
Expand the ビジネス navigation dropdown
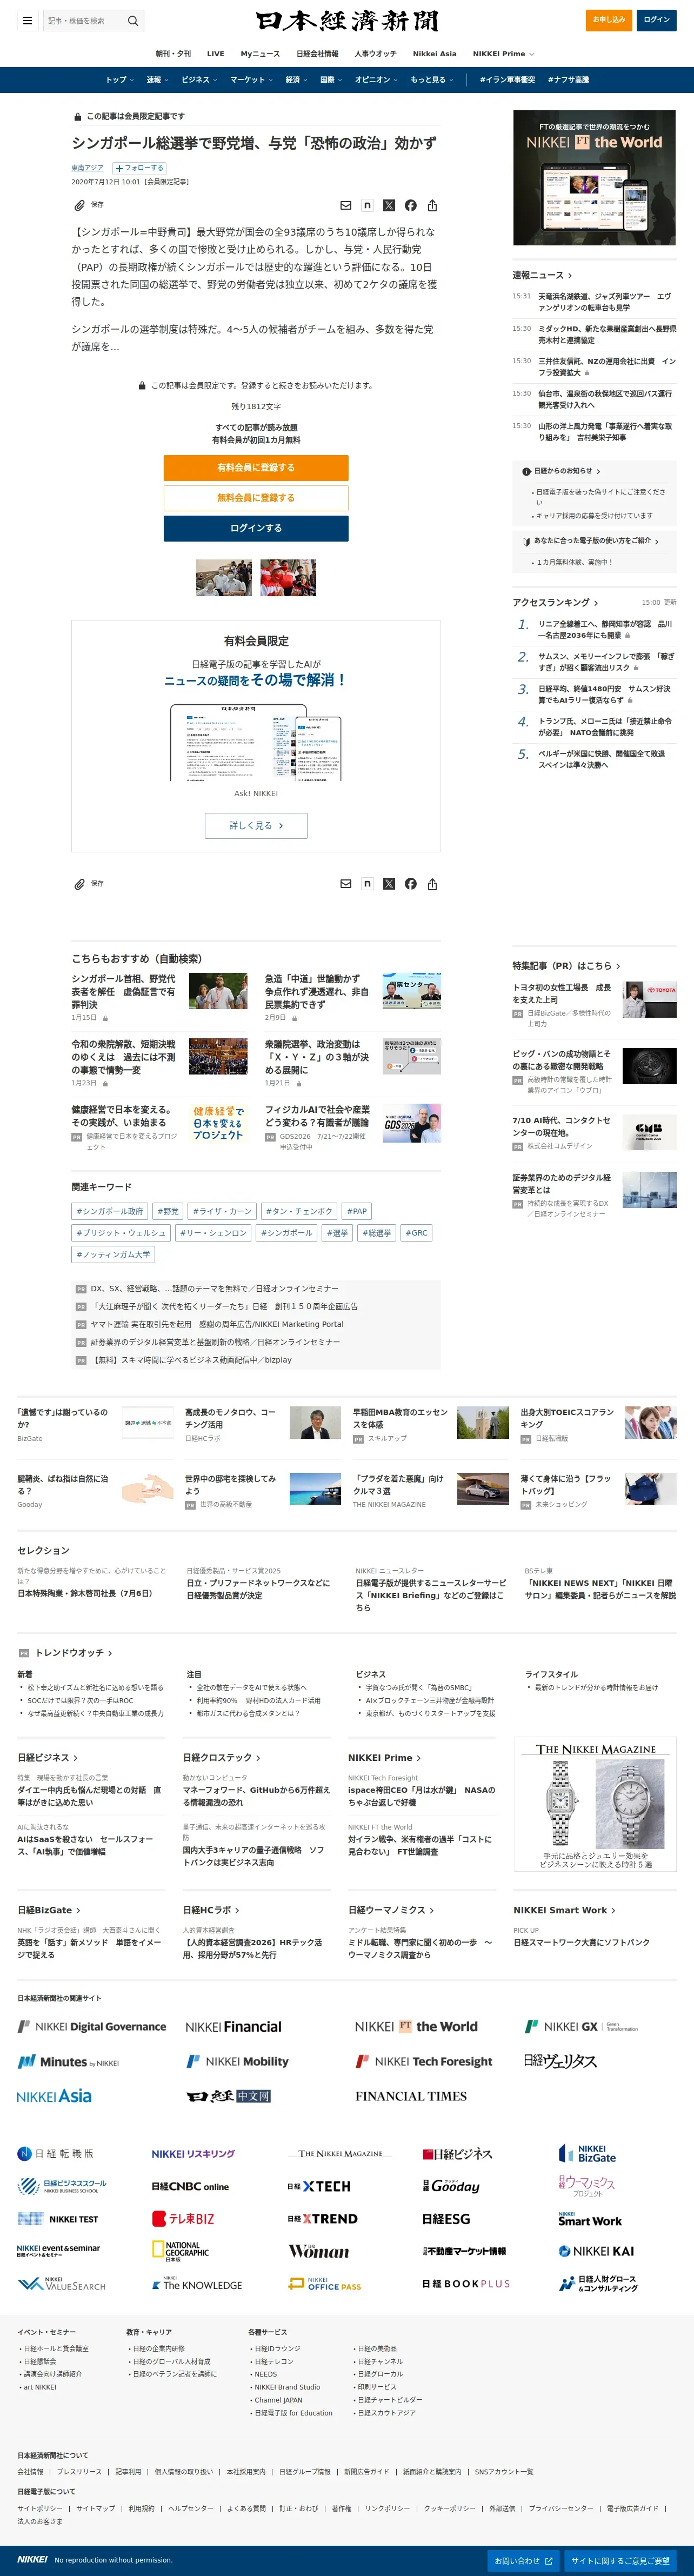pos(199,80)
